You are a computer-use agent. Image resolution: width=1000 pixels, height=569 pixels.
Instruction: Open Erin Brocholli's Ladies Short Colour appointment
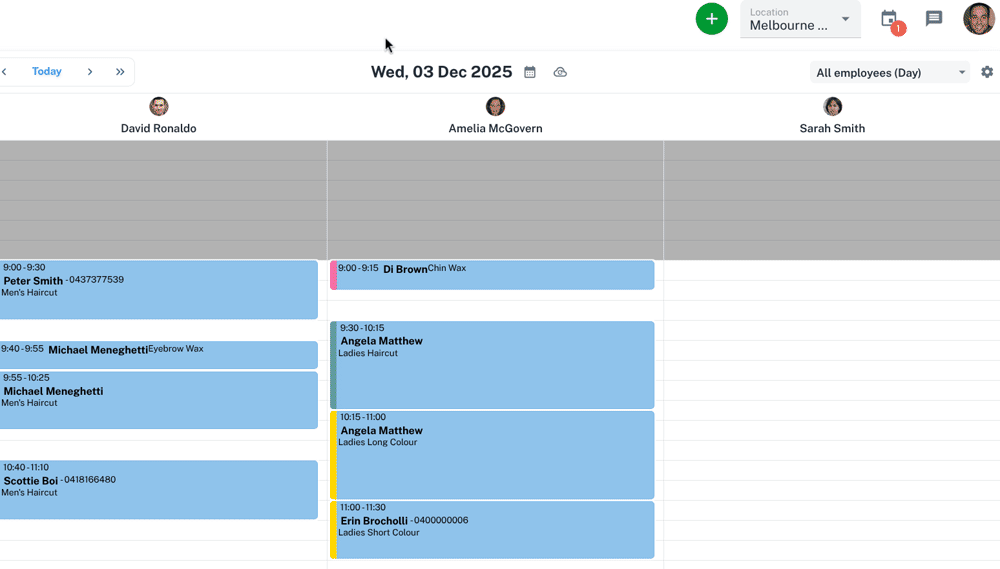click(495, 530)
